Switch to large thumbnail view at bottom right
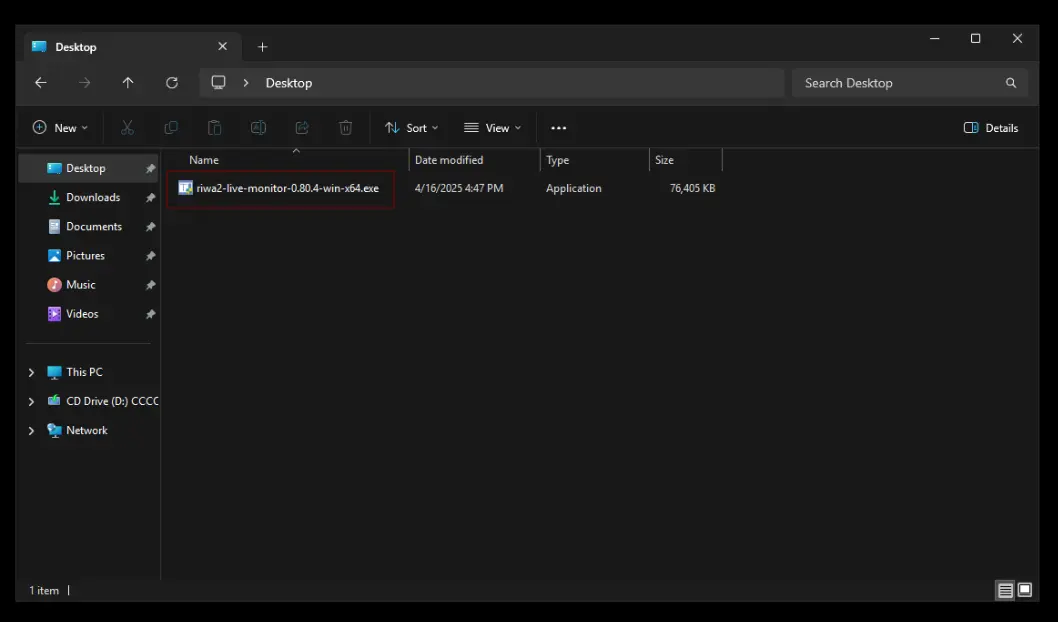The image size is (1058, 622). (1023, 590)
